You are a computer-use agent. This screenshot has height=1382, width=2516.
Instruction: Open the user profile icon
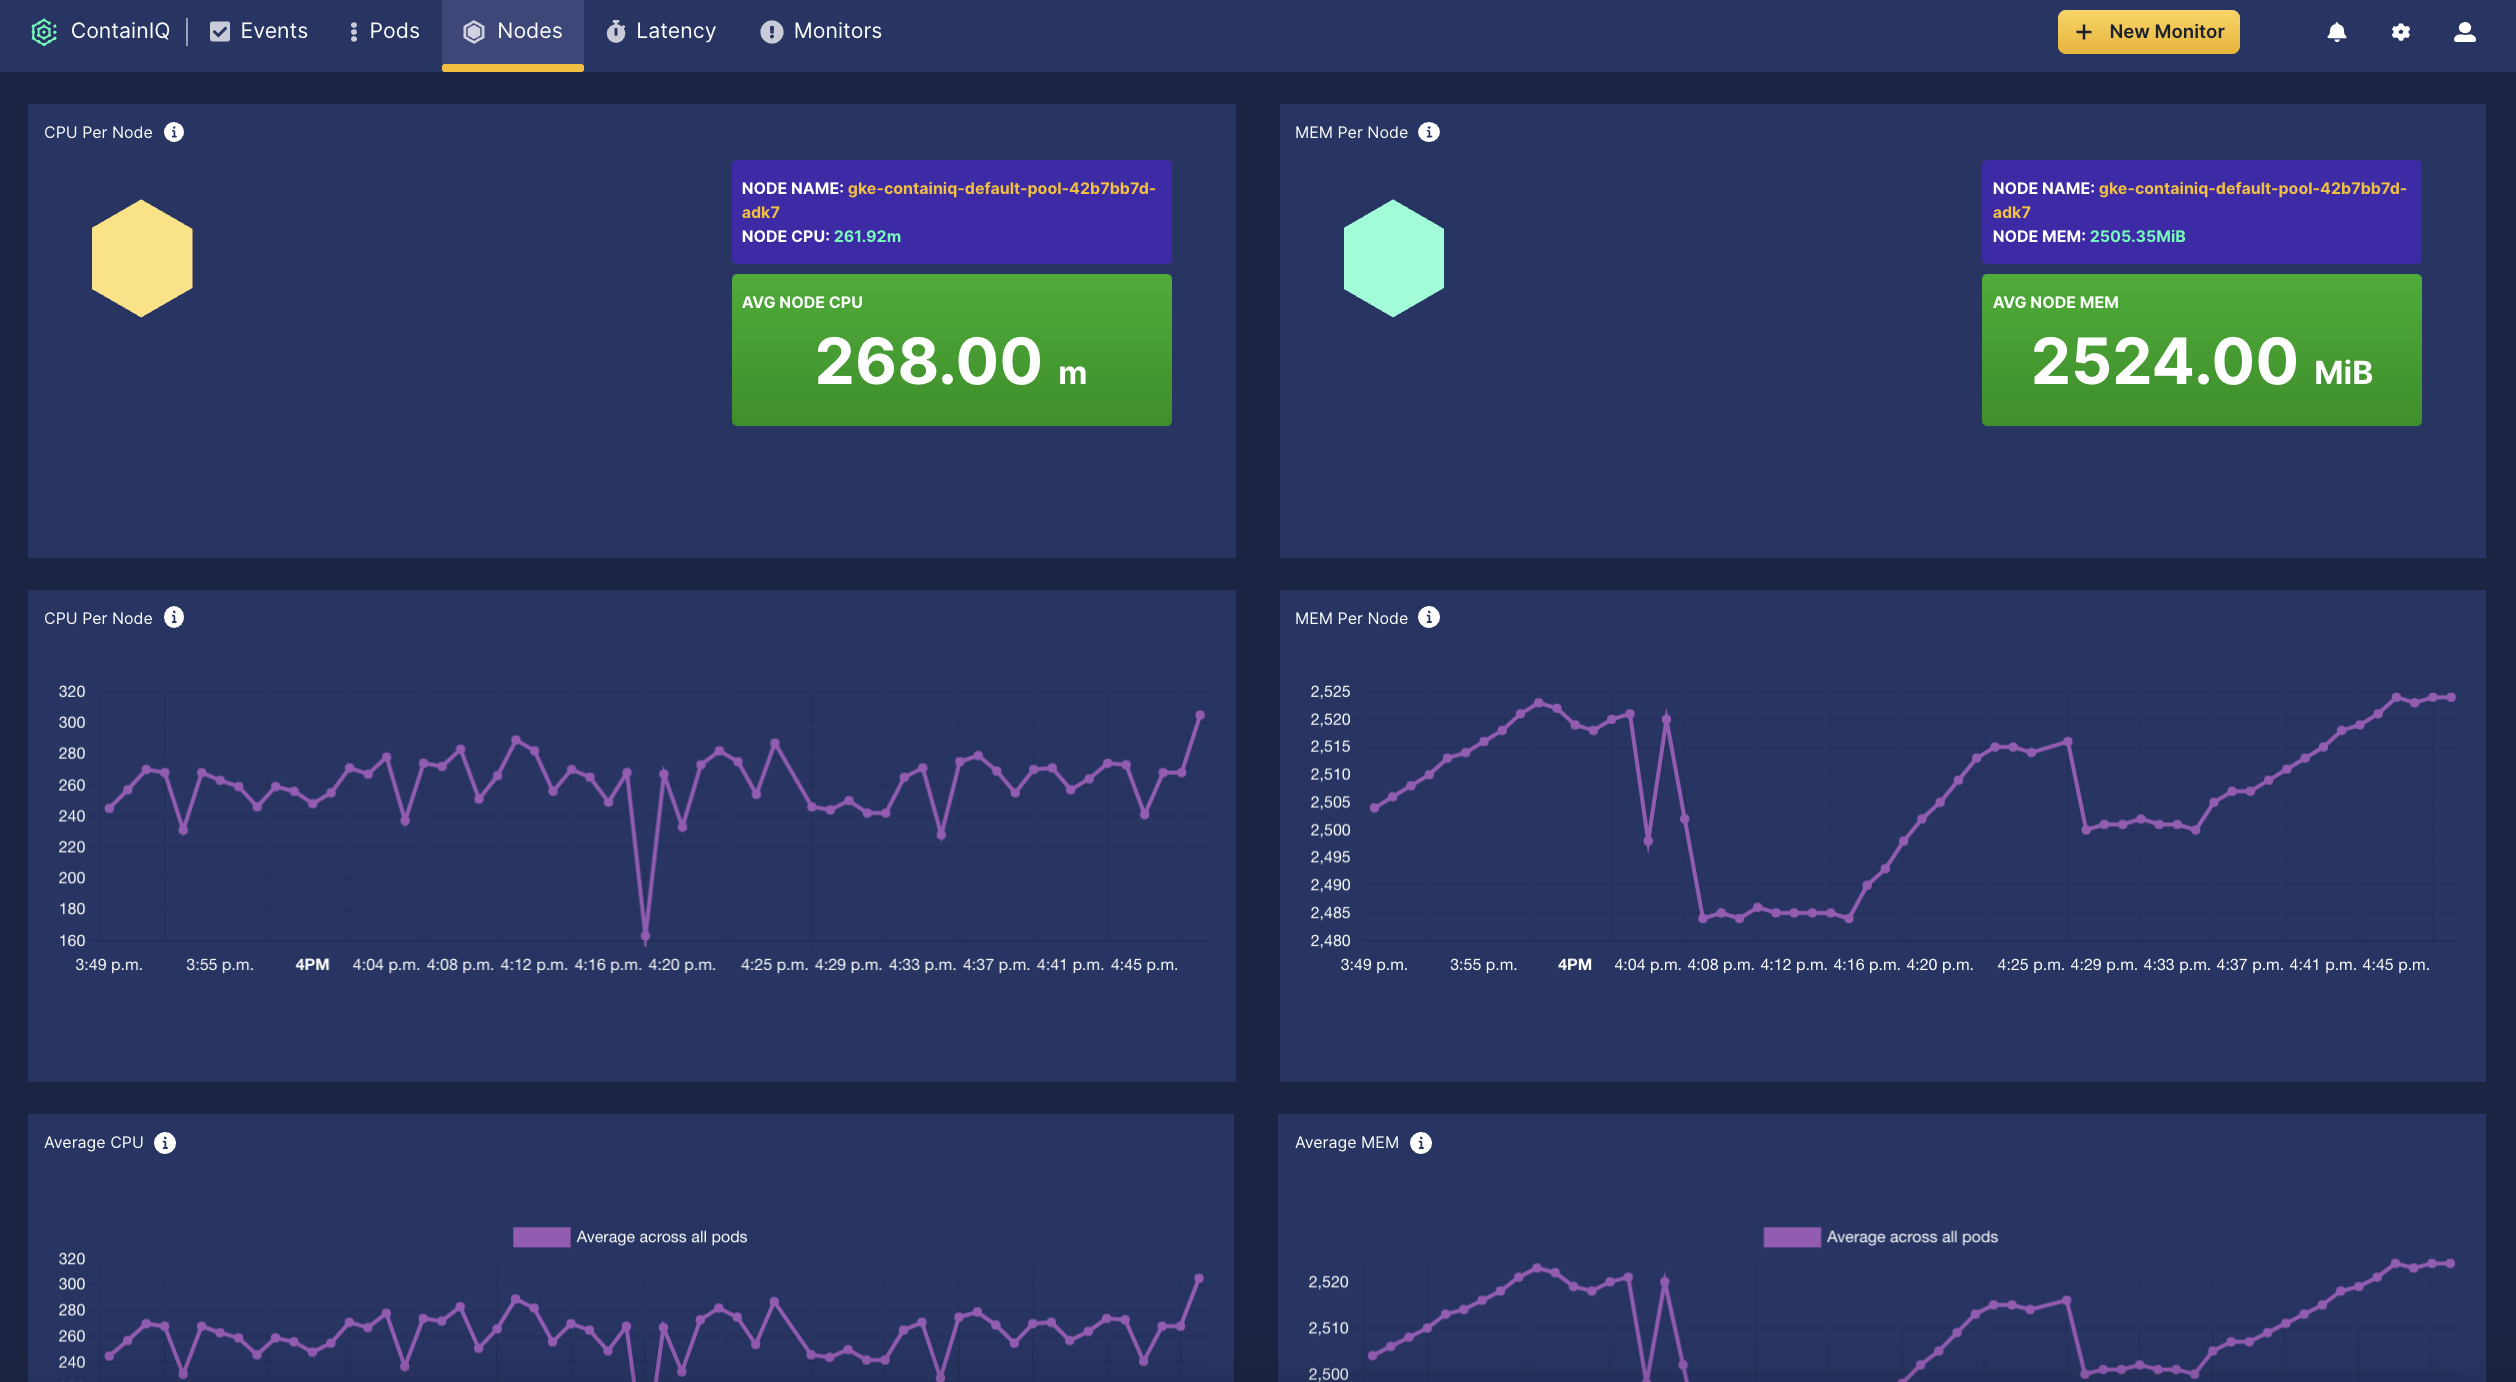(x=2464, y=31)
